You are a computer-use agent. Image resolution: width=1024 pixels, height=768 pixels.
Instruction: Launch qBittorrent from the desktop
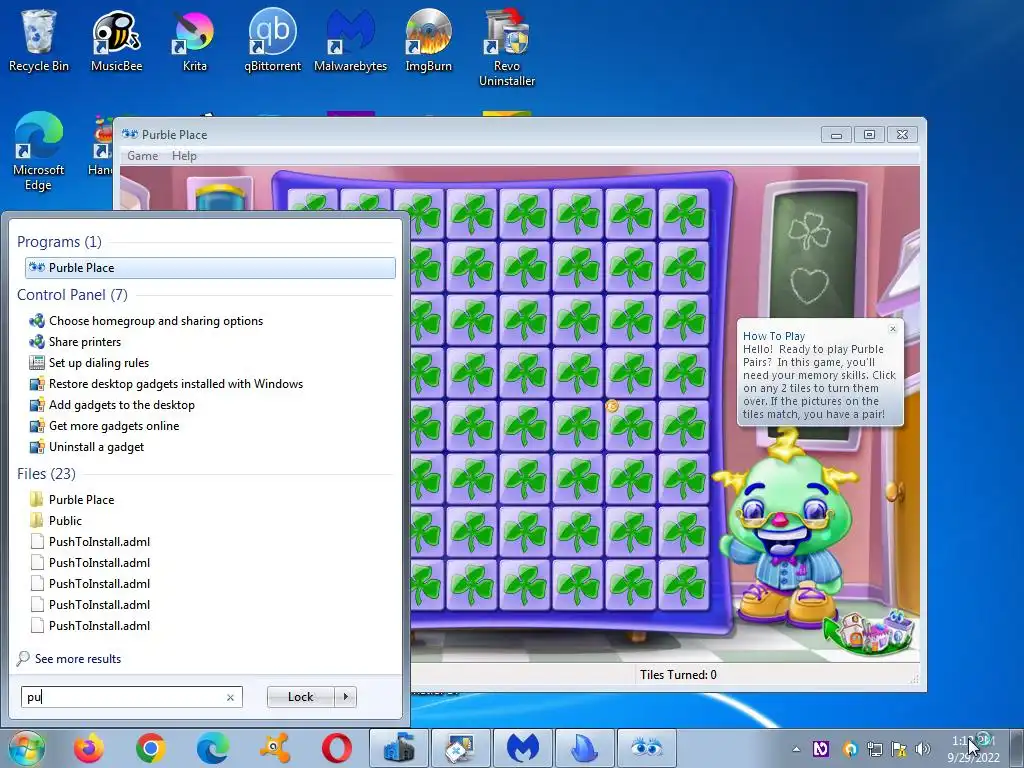point(272,40)
